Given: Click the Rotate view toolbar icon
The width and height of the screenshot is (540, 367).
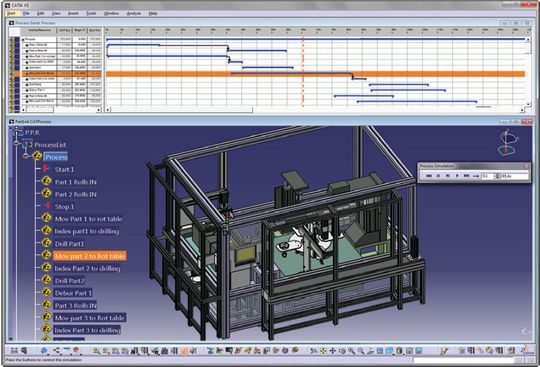Looking at the screenshot, I should pyautogui.click(x=342, y=351).
